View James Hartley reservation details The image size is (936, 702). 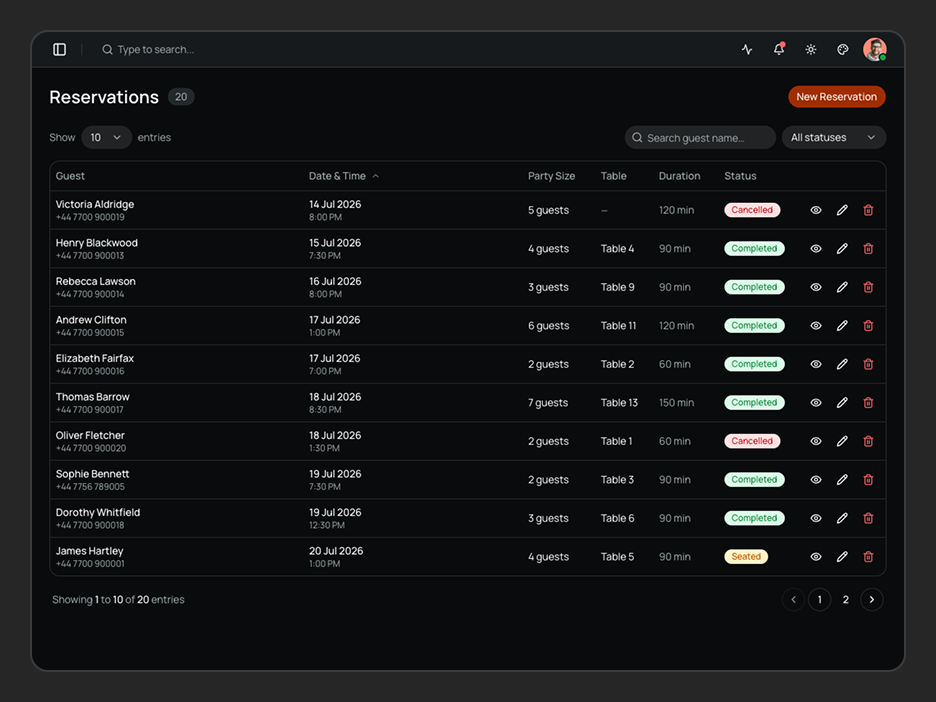click(x=816, y=556)
